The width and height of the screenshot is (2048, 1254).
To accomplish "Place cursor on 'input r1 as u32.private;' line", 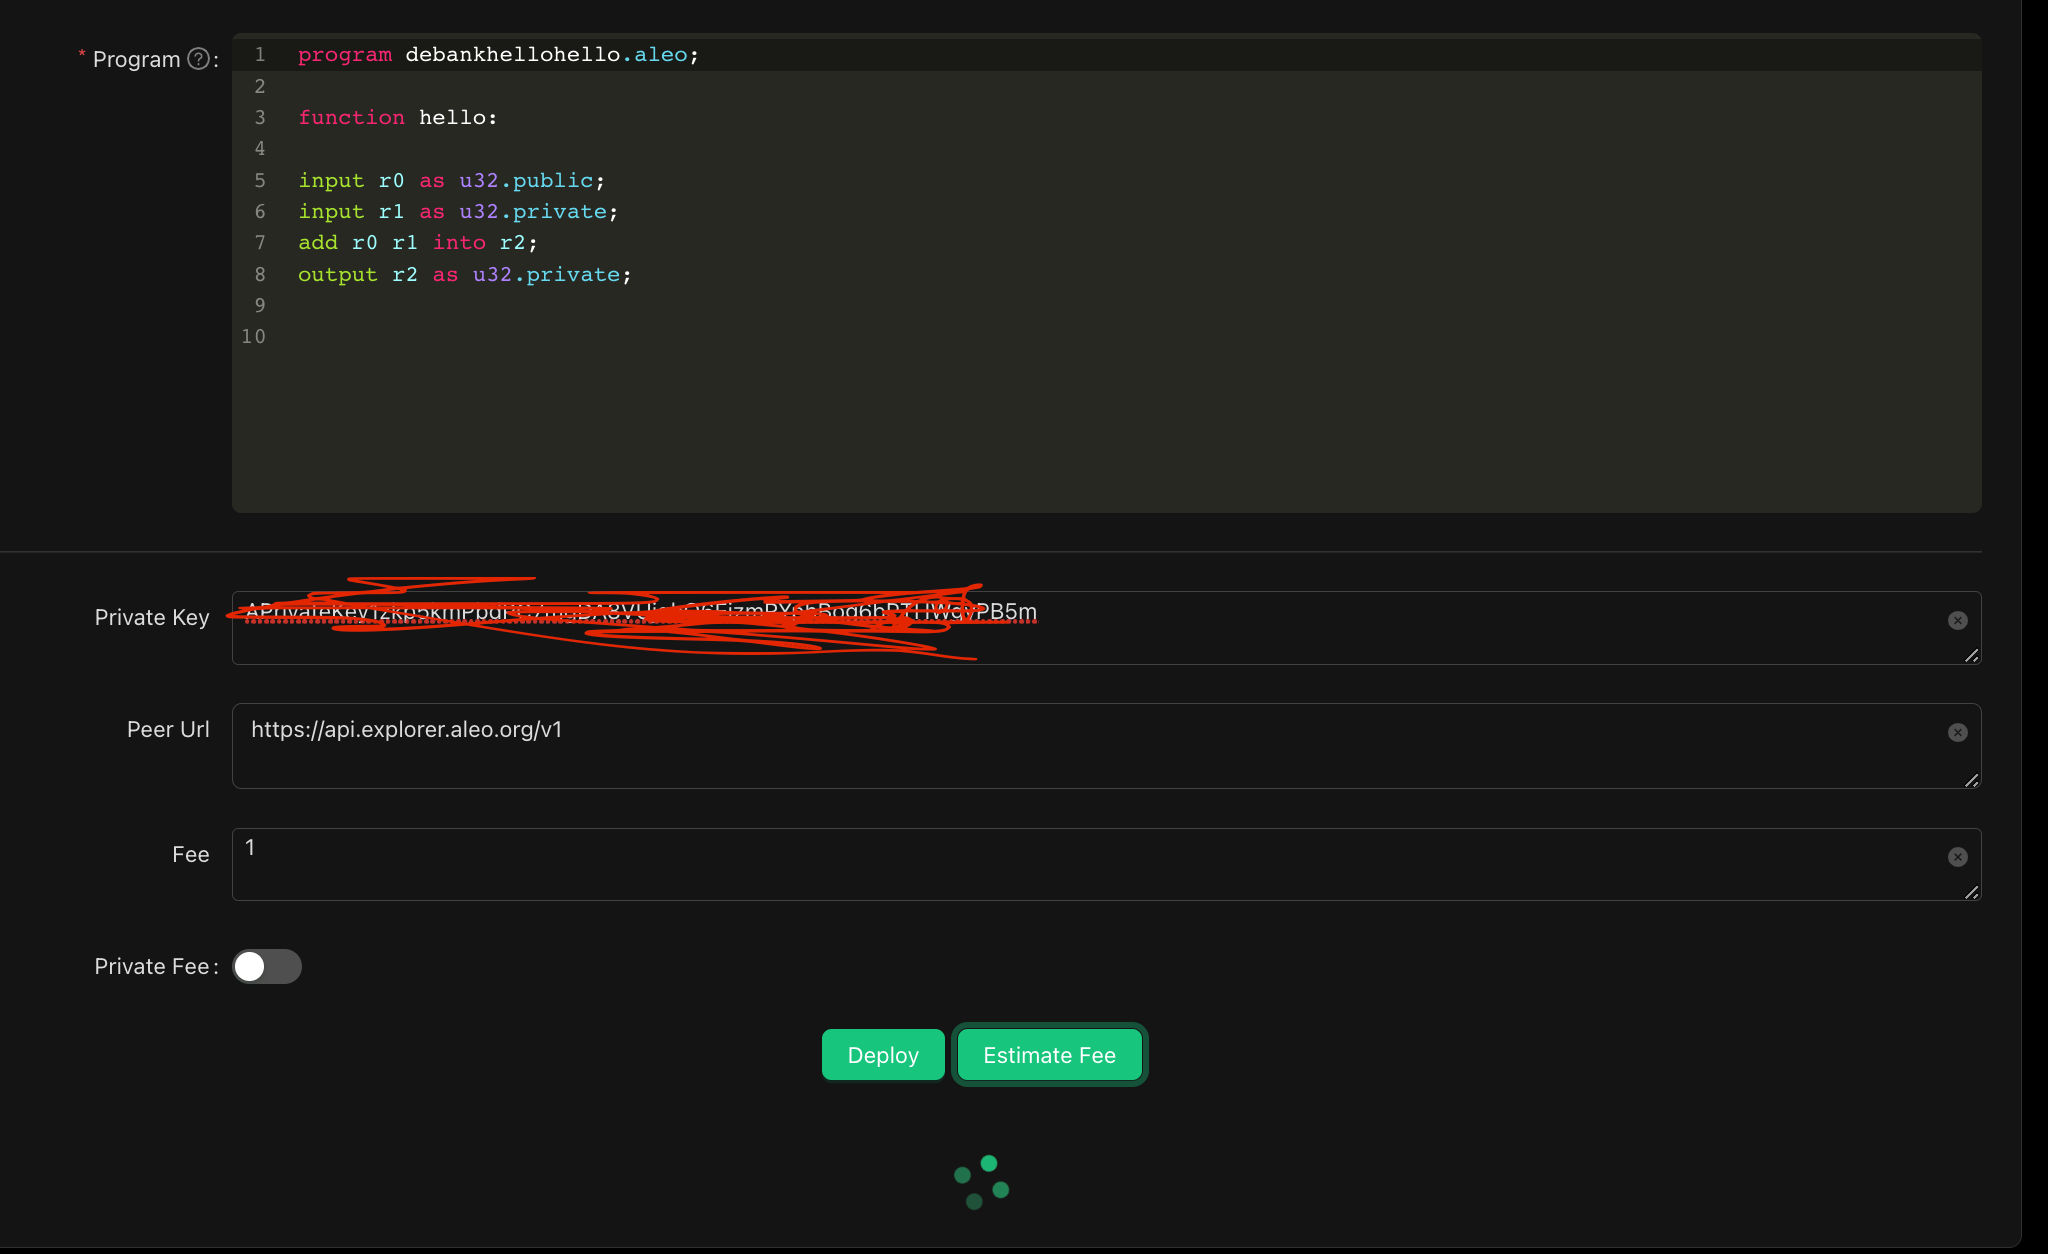I will click(458, 212).
